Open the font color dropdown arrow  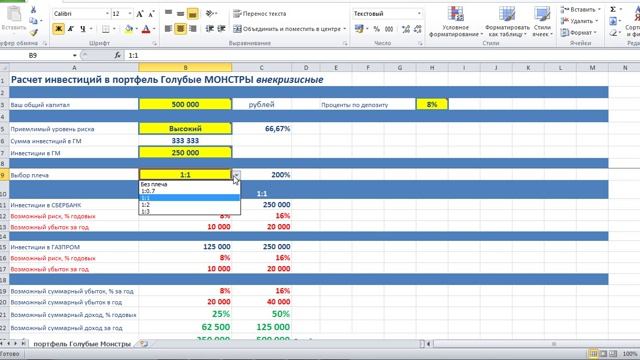(154, 29)
